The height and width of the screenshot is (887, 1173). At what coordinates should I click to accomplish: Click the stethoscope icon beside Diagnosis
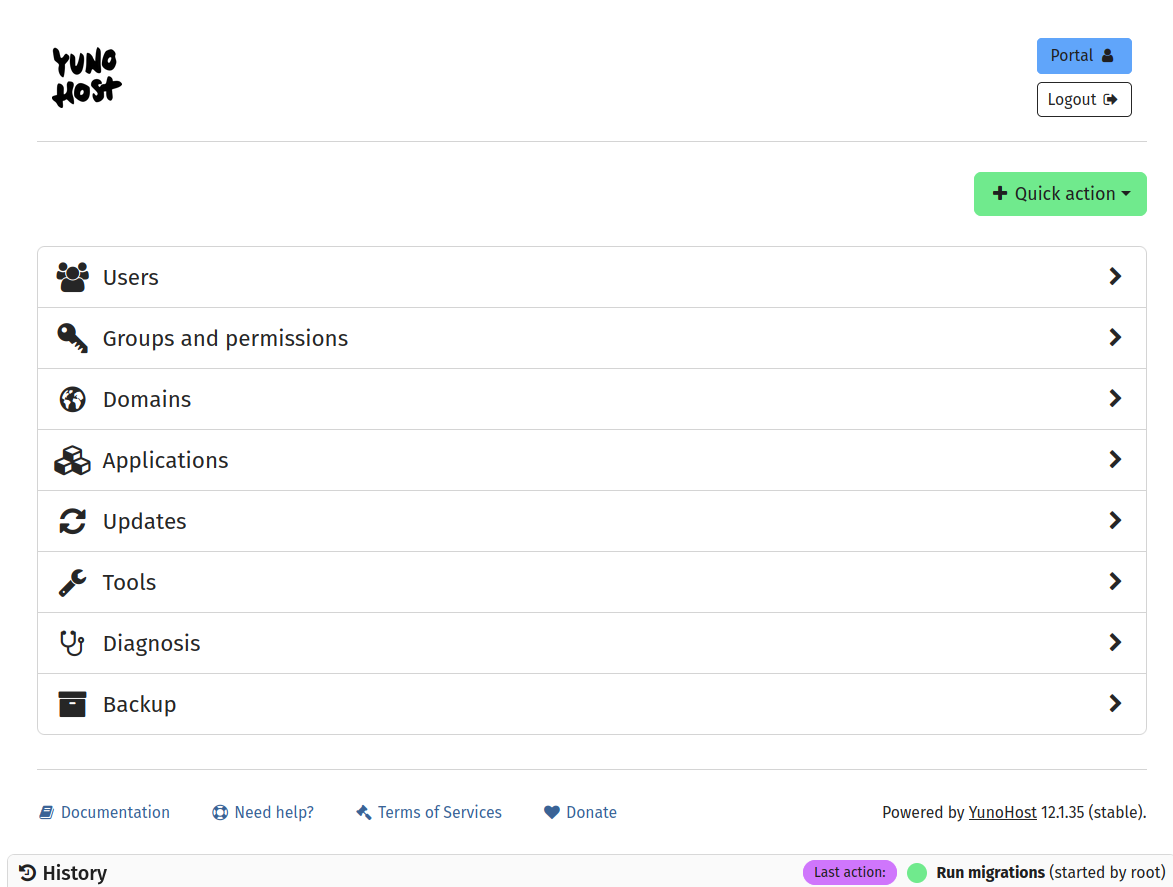point(72,643)
